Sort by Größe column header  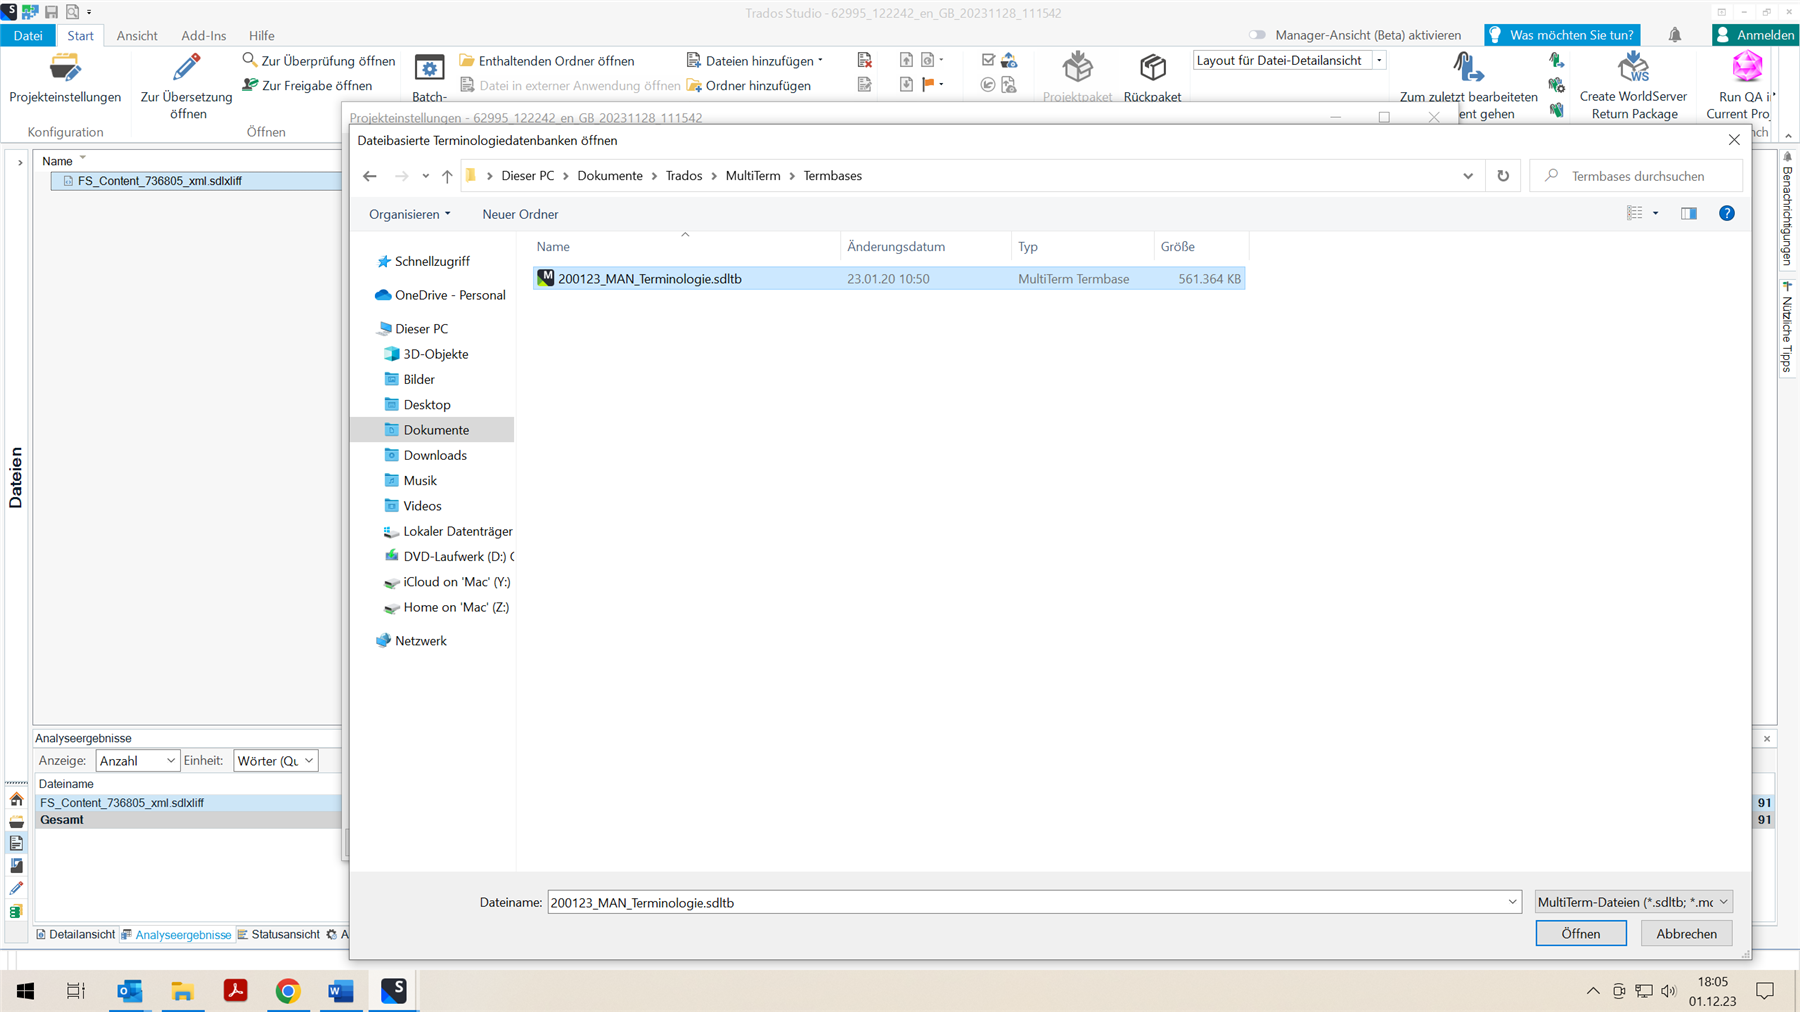coord(1200,247)
